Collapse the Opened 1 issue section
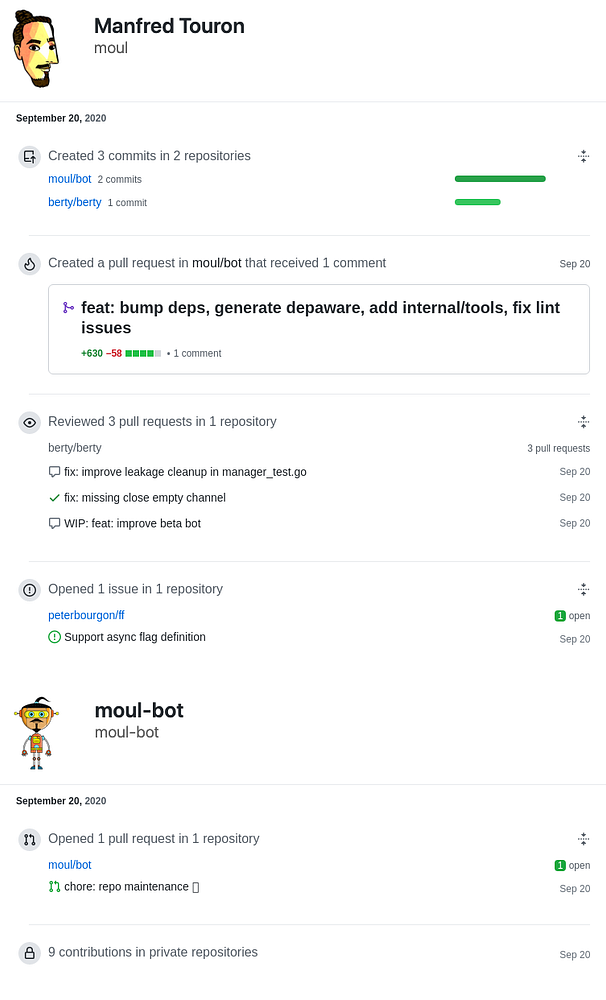The height and width of the screenshot is (1000, 606). click(583, 590)
